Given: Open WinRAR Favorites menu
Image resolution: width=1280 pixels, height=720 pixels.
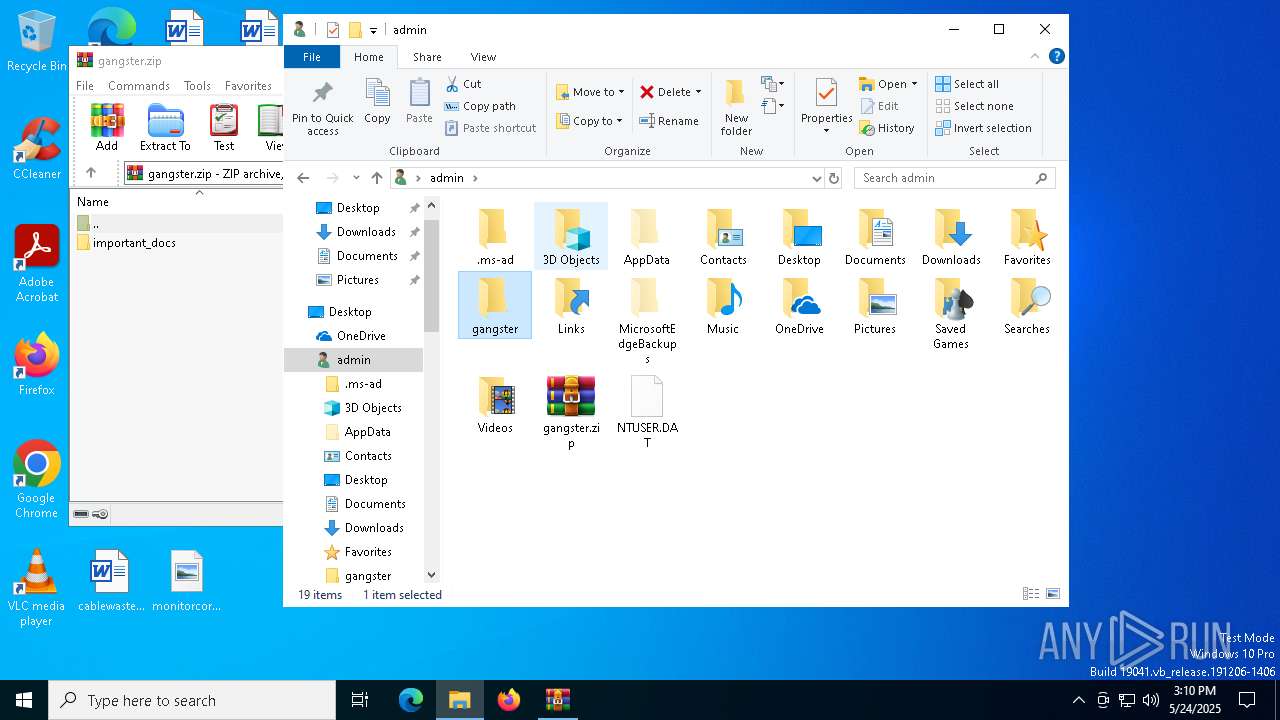Looking at the screenshot, I should pos(248,86).
